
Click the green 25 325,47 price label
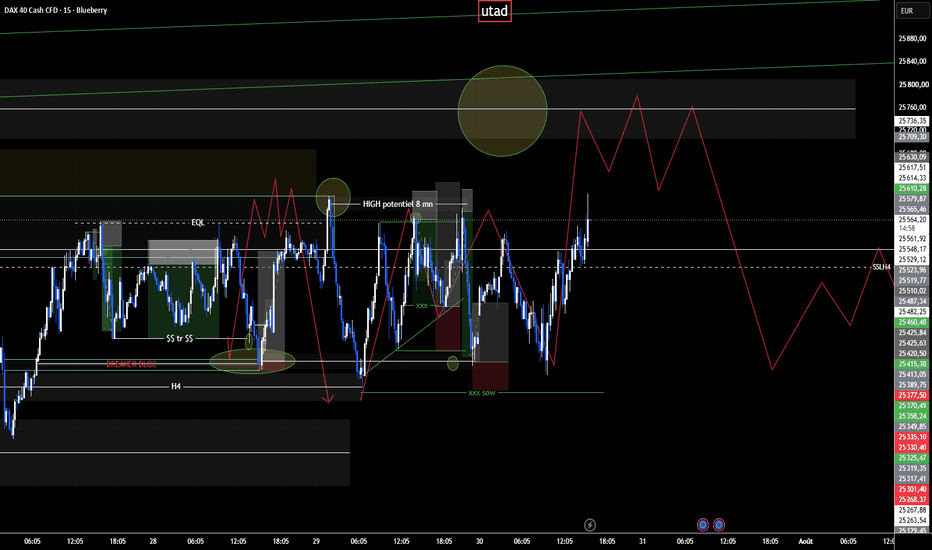[x=912, y=458]
